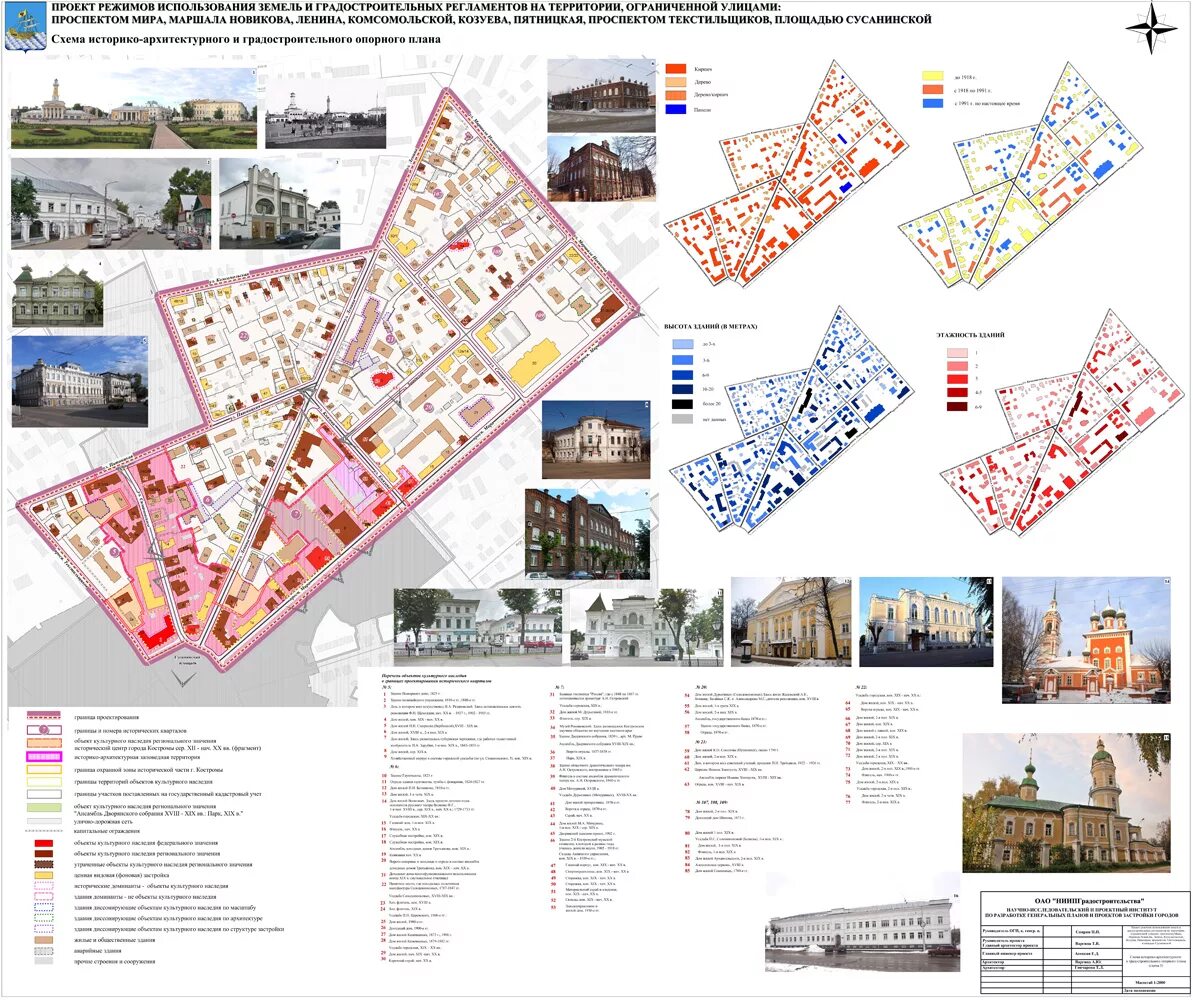Click the quarter number legend symbol with circle
This screenshot has height=1000, width=1193.
point(44,731)
